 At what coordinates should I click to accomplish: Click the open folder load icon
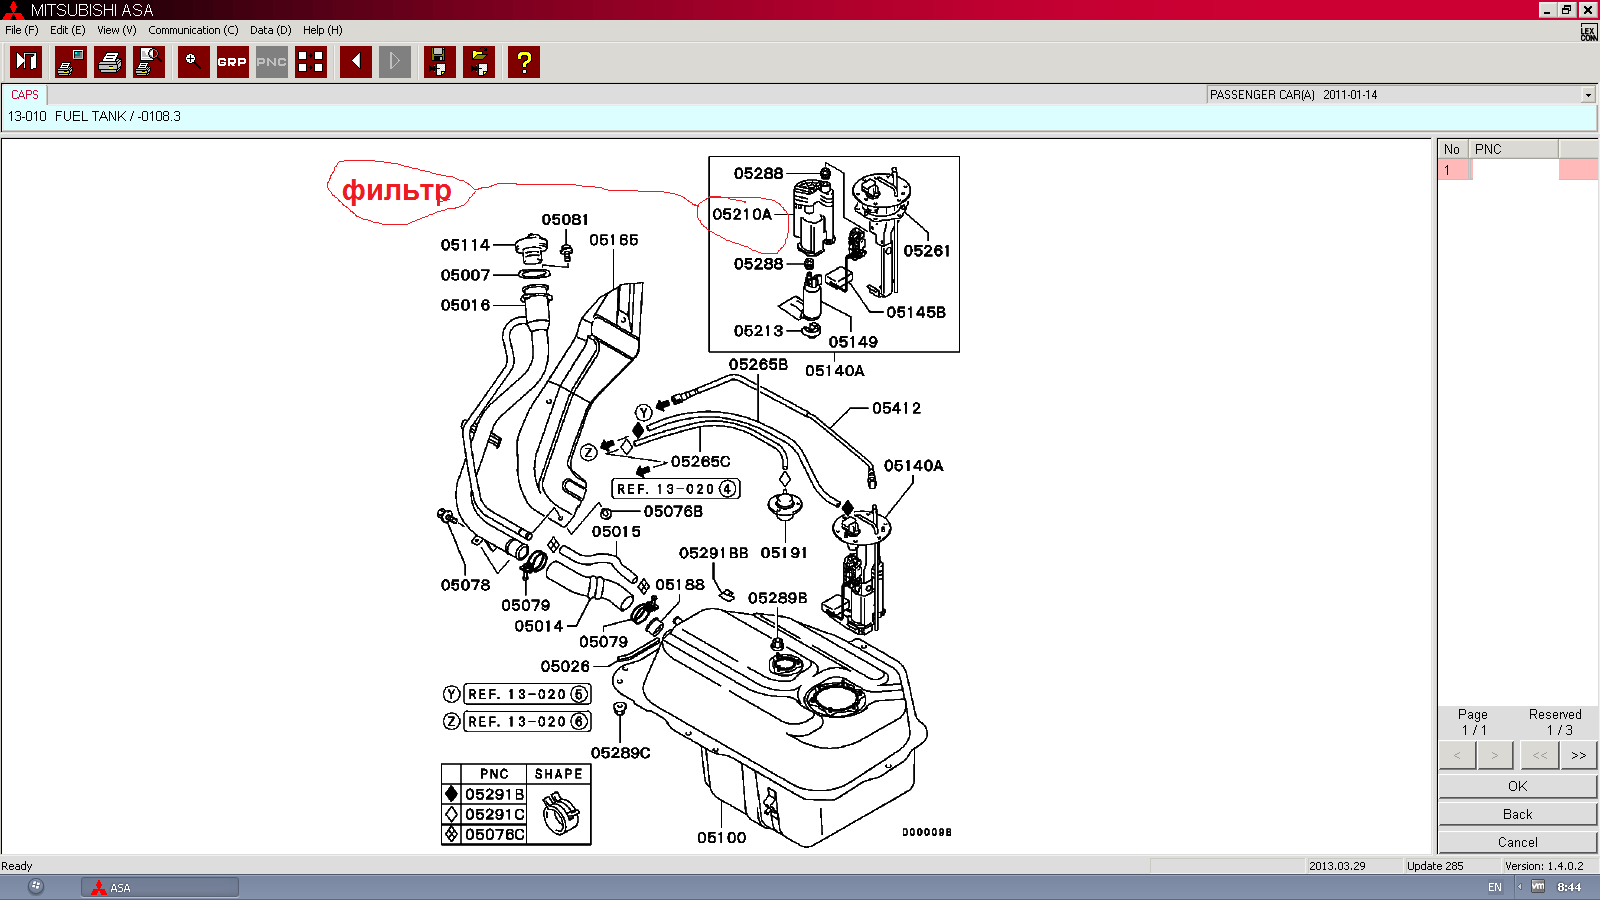tap(479, 62)
